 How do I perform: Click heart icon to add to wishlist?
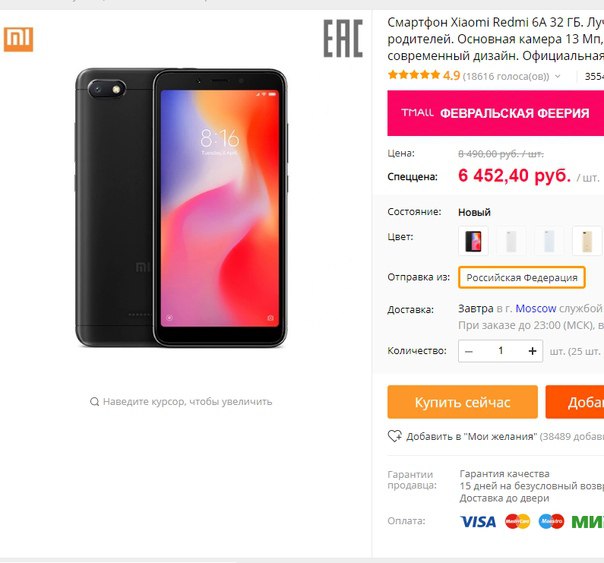394,436
